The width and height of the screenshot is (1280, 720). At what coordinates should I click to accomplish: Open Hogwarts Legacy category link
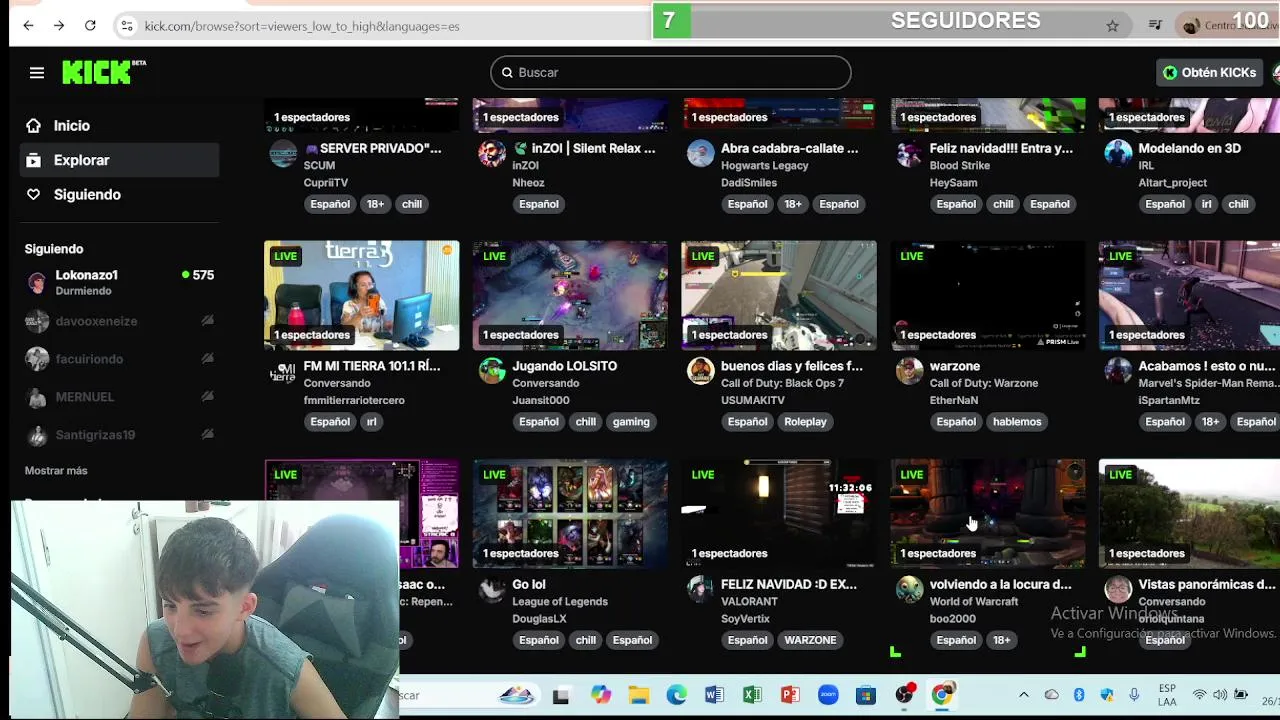click(764, 165)
